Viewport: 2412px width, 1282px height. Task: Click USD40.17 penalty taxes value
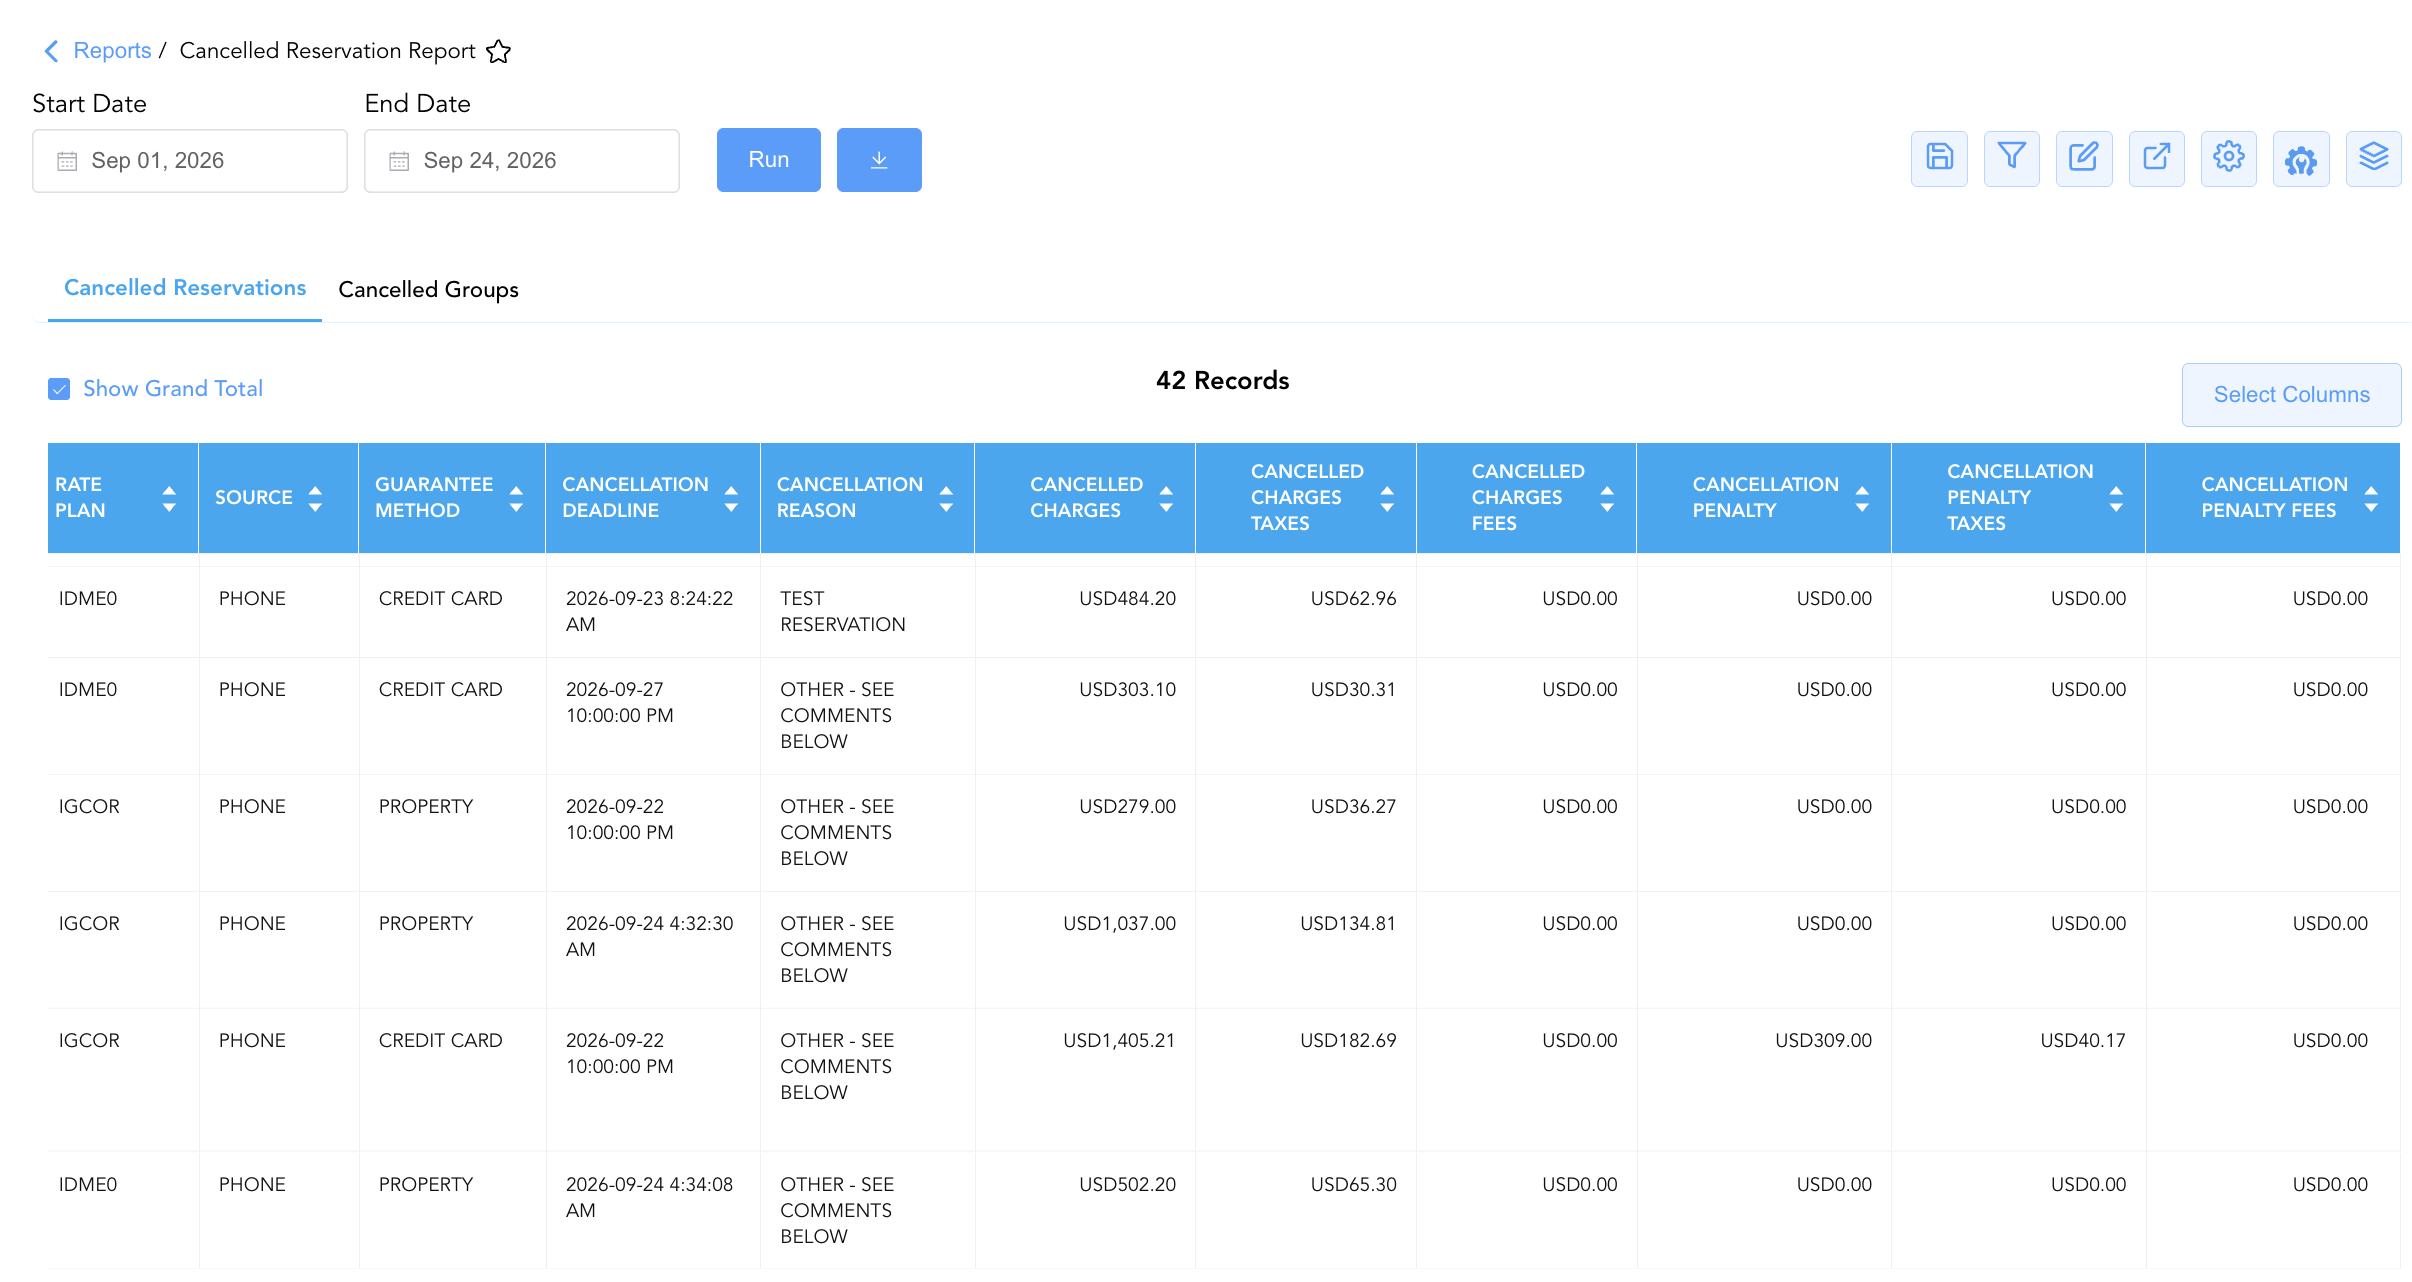[2083, 1041]
